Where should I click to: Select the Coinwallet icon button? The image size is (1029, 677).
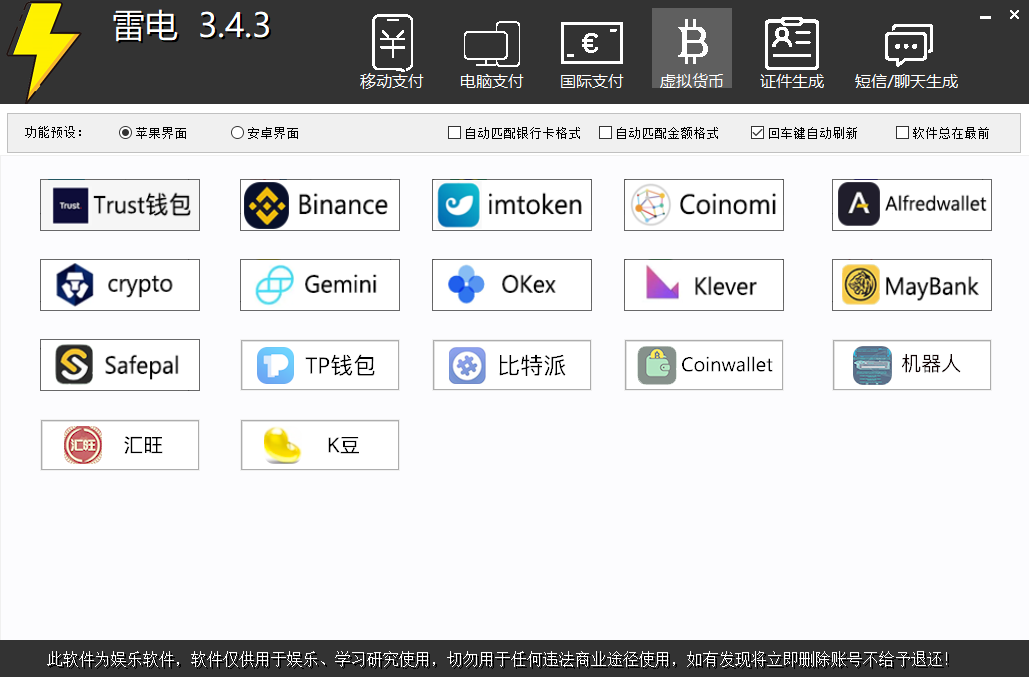click(704, 365)
